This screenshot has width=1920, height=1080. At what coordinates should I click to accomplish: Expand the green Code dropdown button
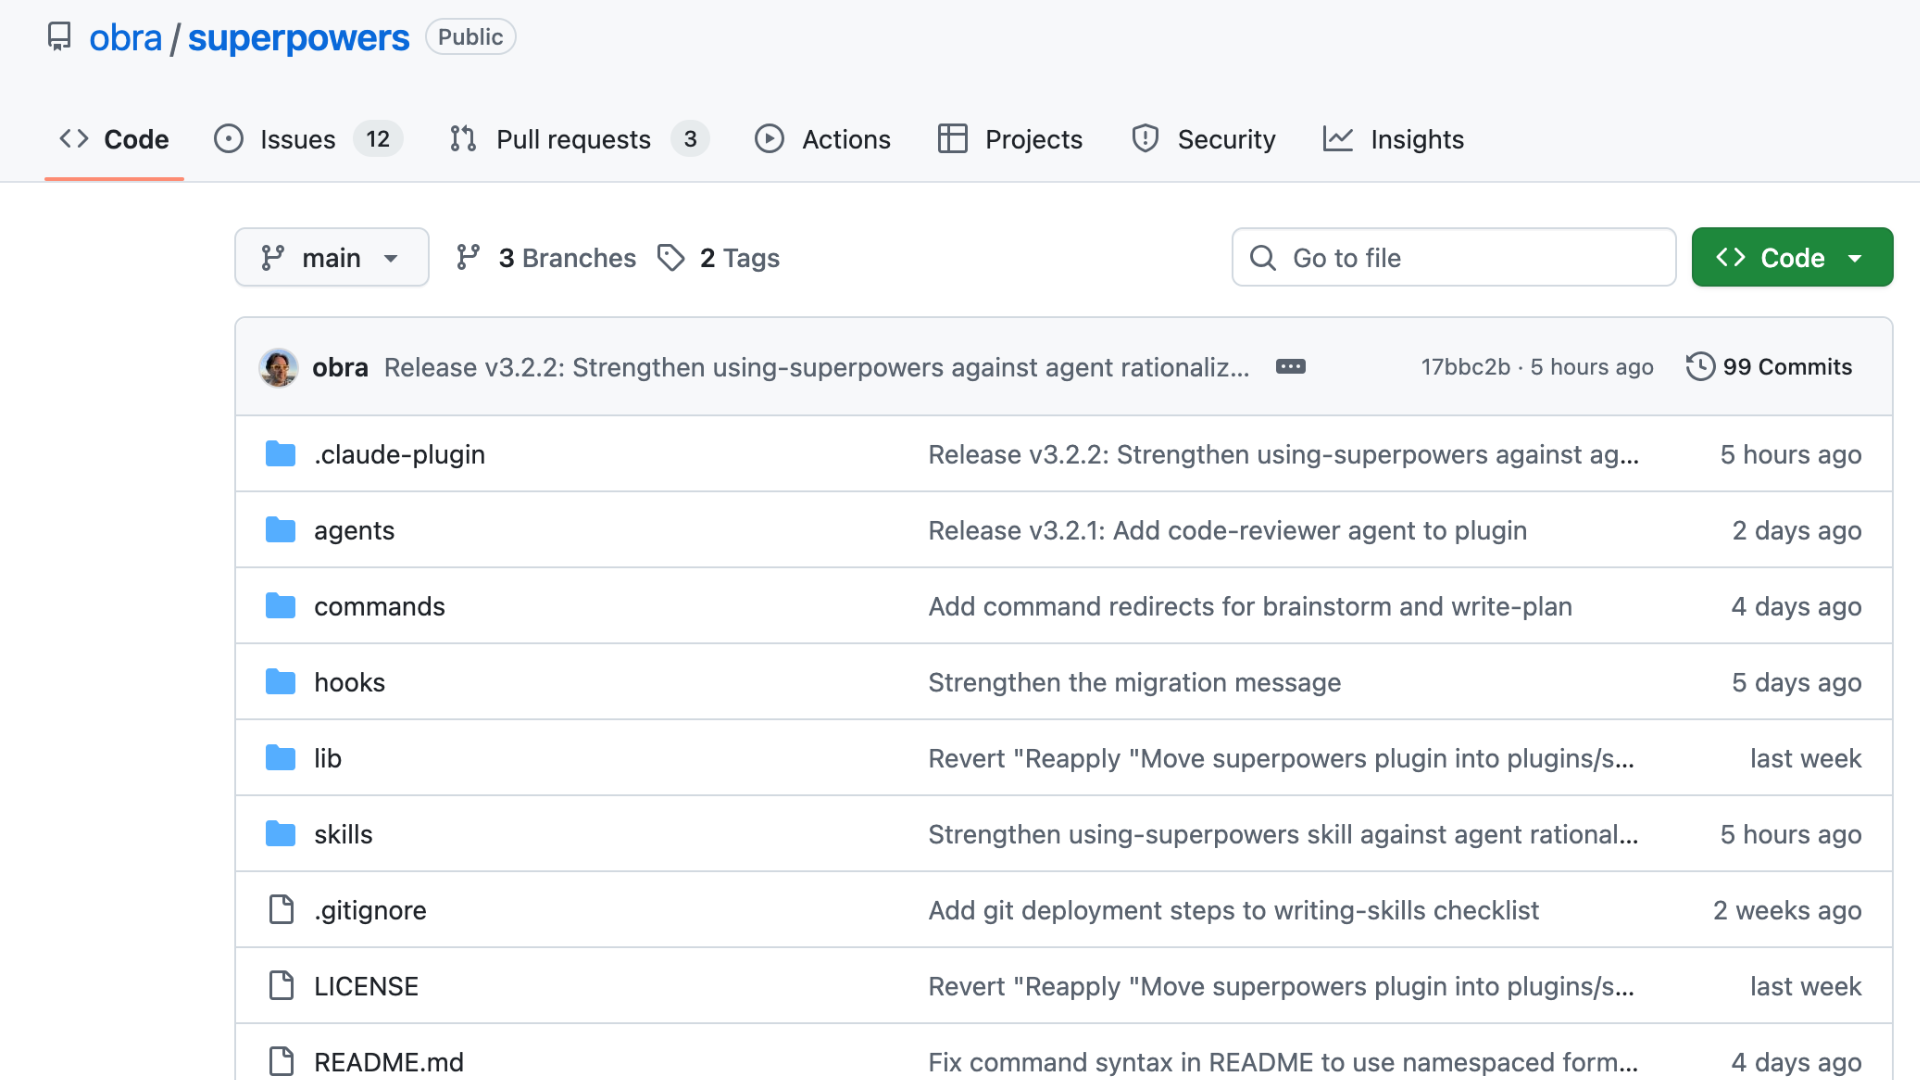pos(1791,258)
